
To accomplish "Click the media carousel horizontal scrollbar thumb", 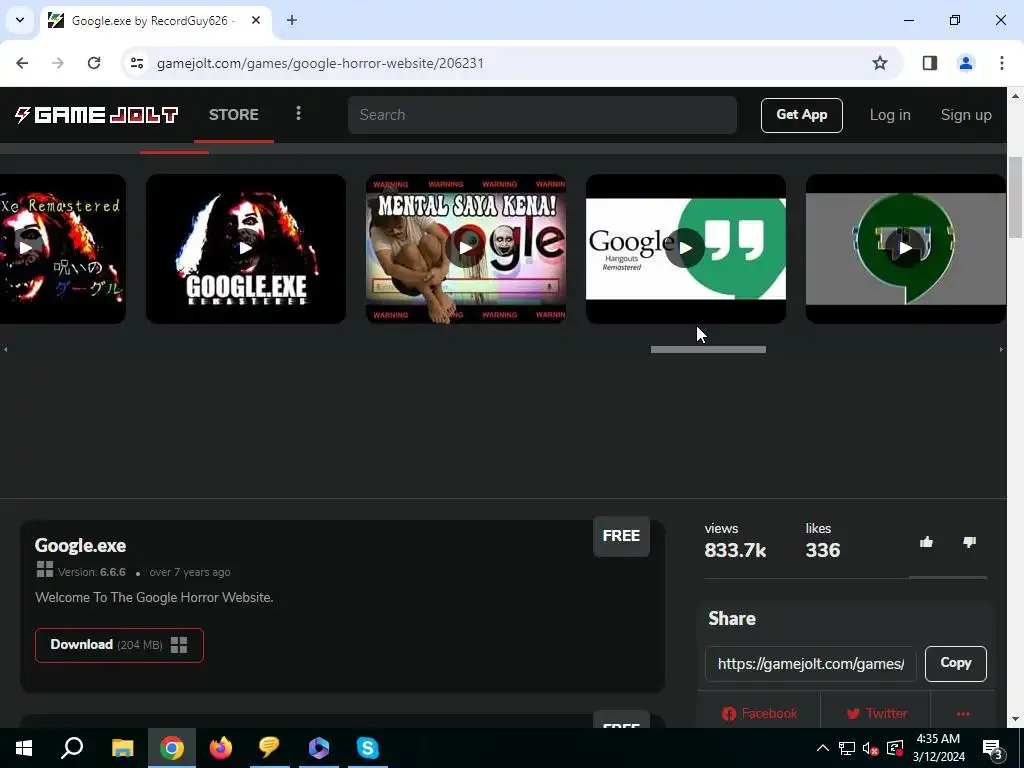I will click(708, 349).
